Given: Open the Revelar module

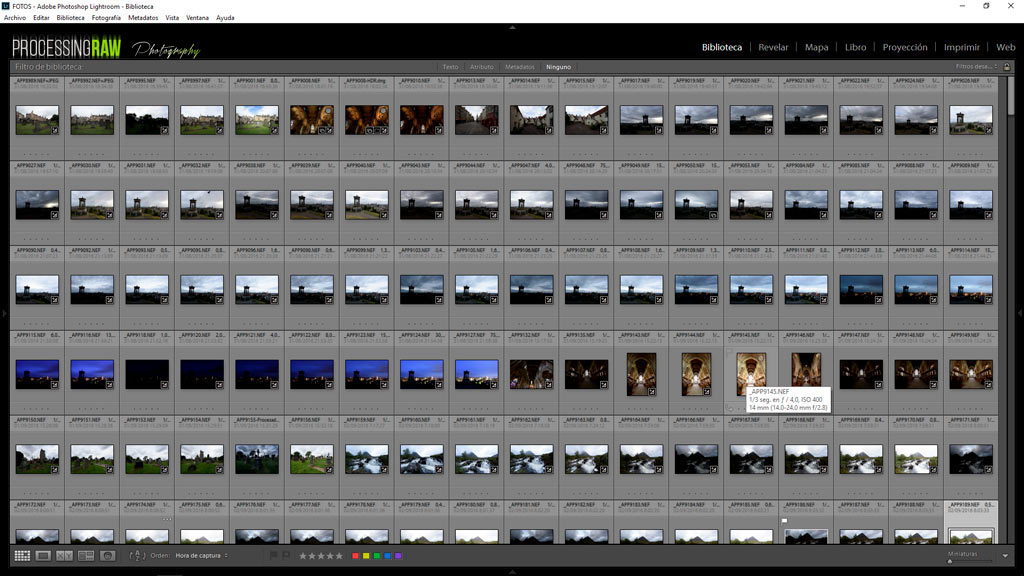Looking at the screenshot, I should (773, 47).
